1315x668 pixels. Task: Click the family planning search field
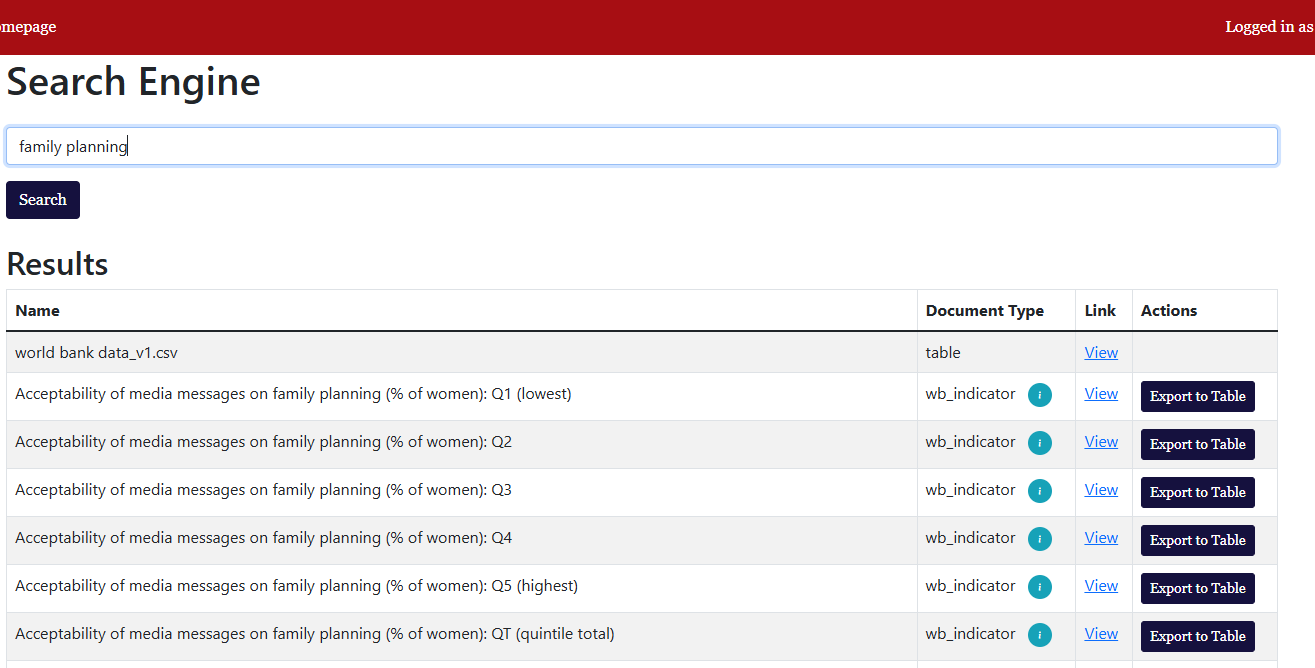point(641,146)
